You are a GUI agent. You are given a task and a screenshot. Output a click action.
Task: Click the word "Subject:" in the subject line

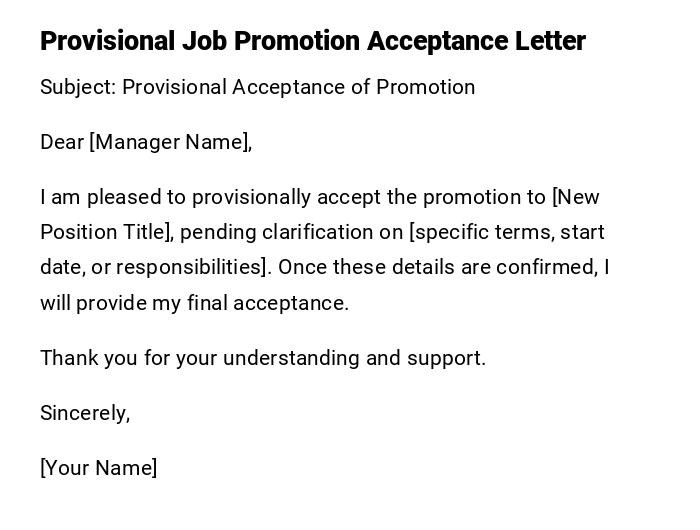coord(78,87)
